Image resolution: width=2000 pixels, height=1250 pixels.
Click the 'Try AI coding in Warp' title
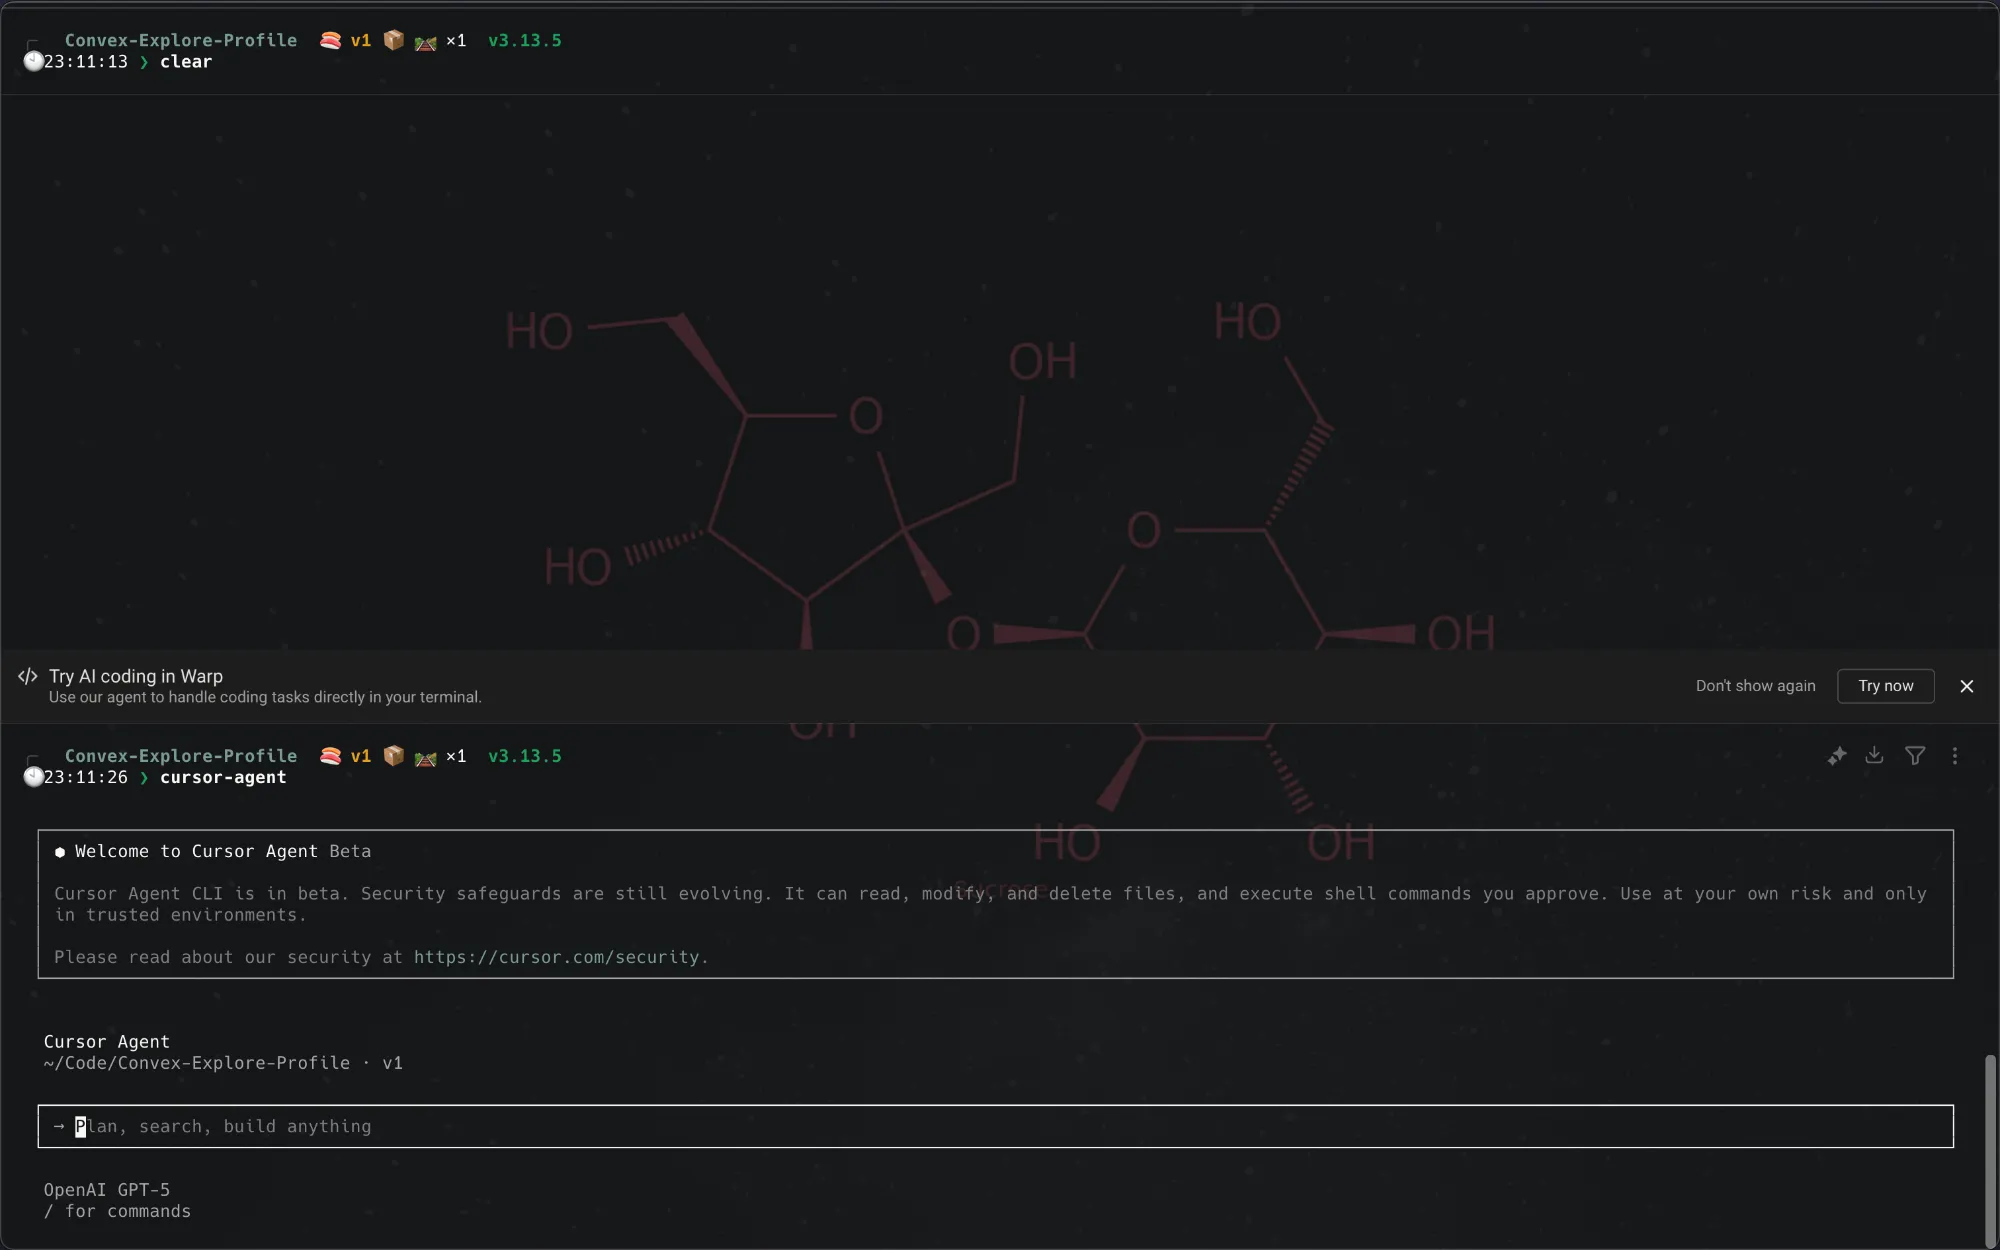tap(136, 676)
